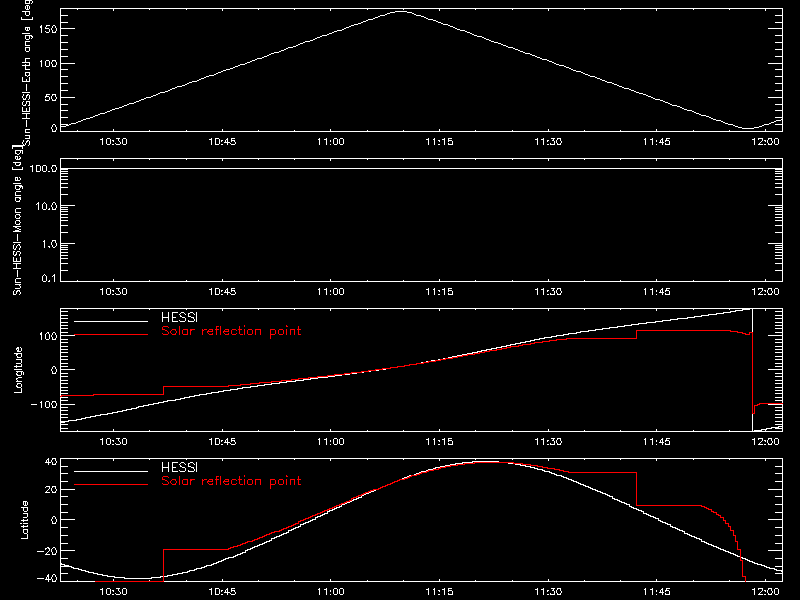800x600 pixels.
Task: Click peak of the Sun-HESSI-Earth angle curve
Action: [x=402, y=11]
